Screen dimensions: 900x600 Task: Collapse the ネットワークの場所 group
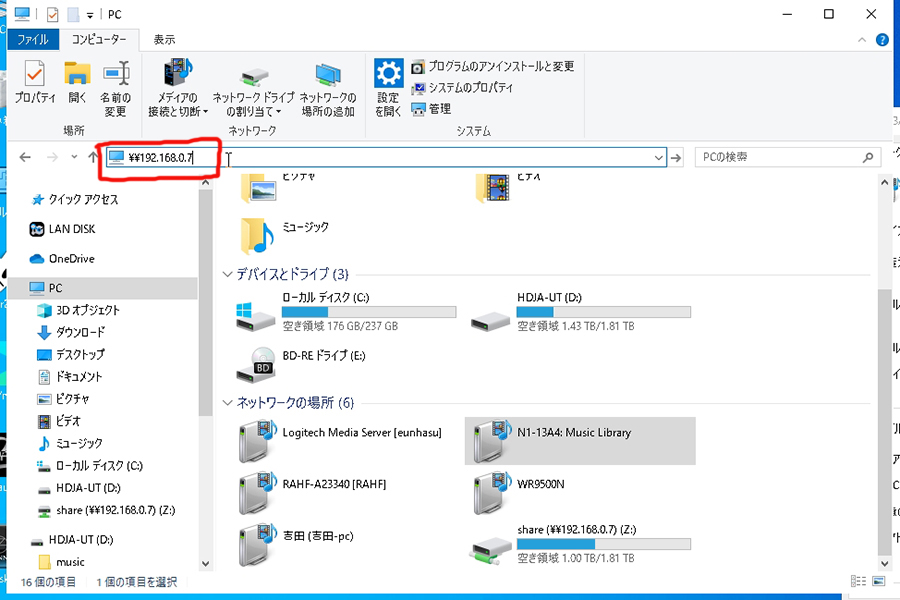(228, 403)
